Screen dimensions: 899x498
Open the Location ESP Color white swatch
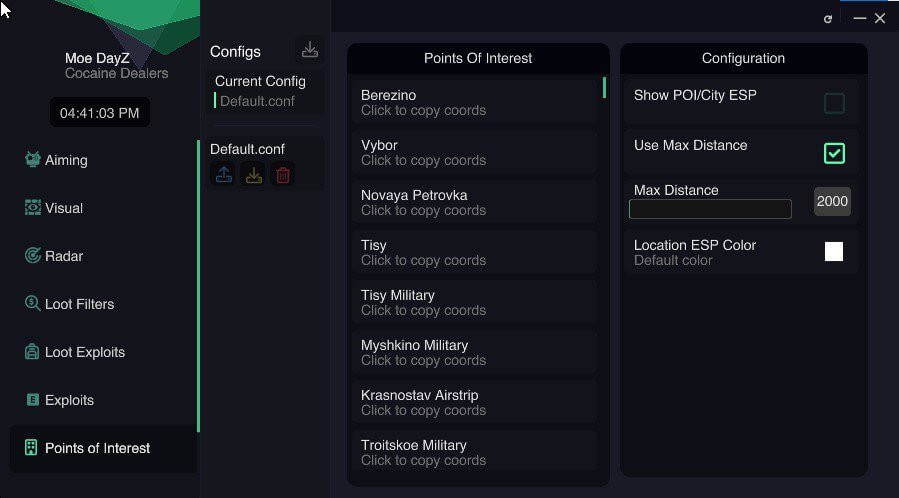(x=834, y=252)
